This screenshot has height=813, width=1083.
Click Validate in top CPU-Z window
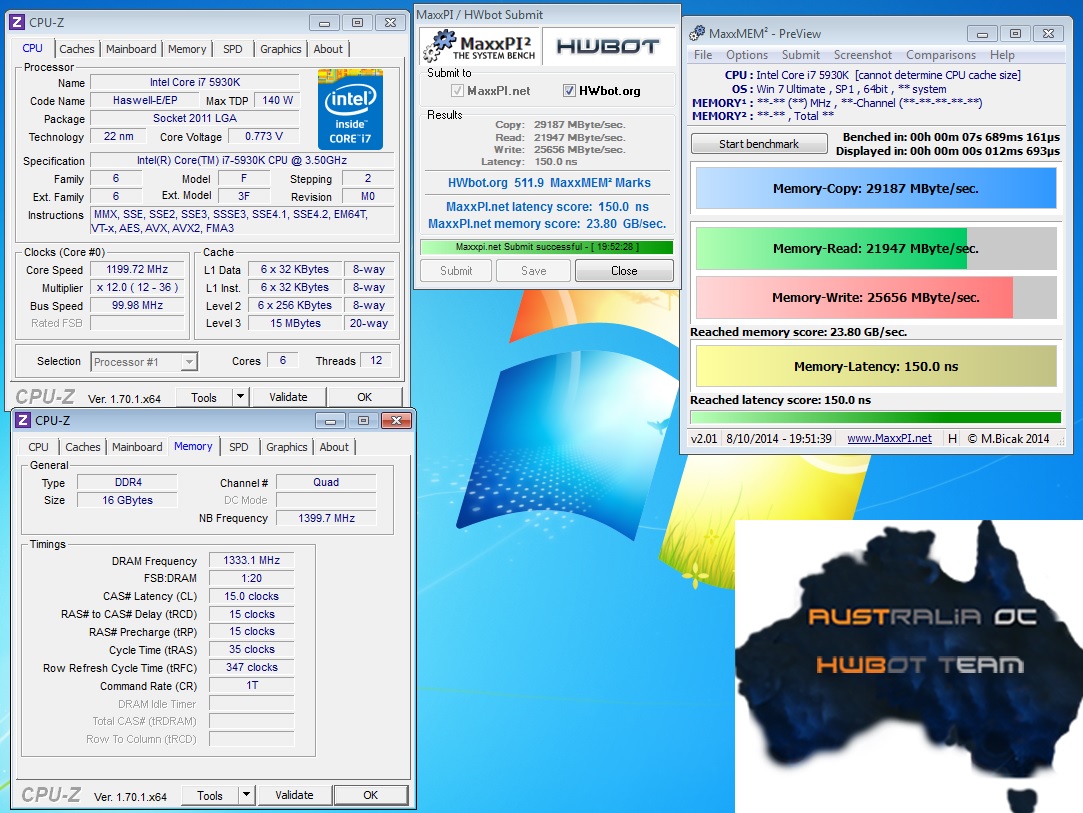tap(288, 397)
